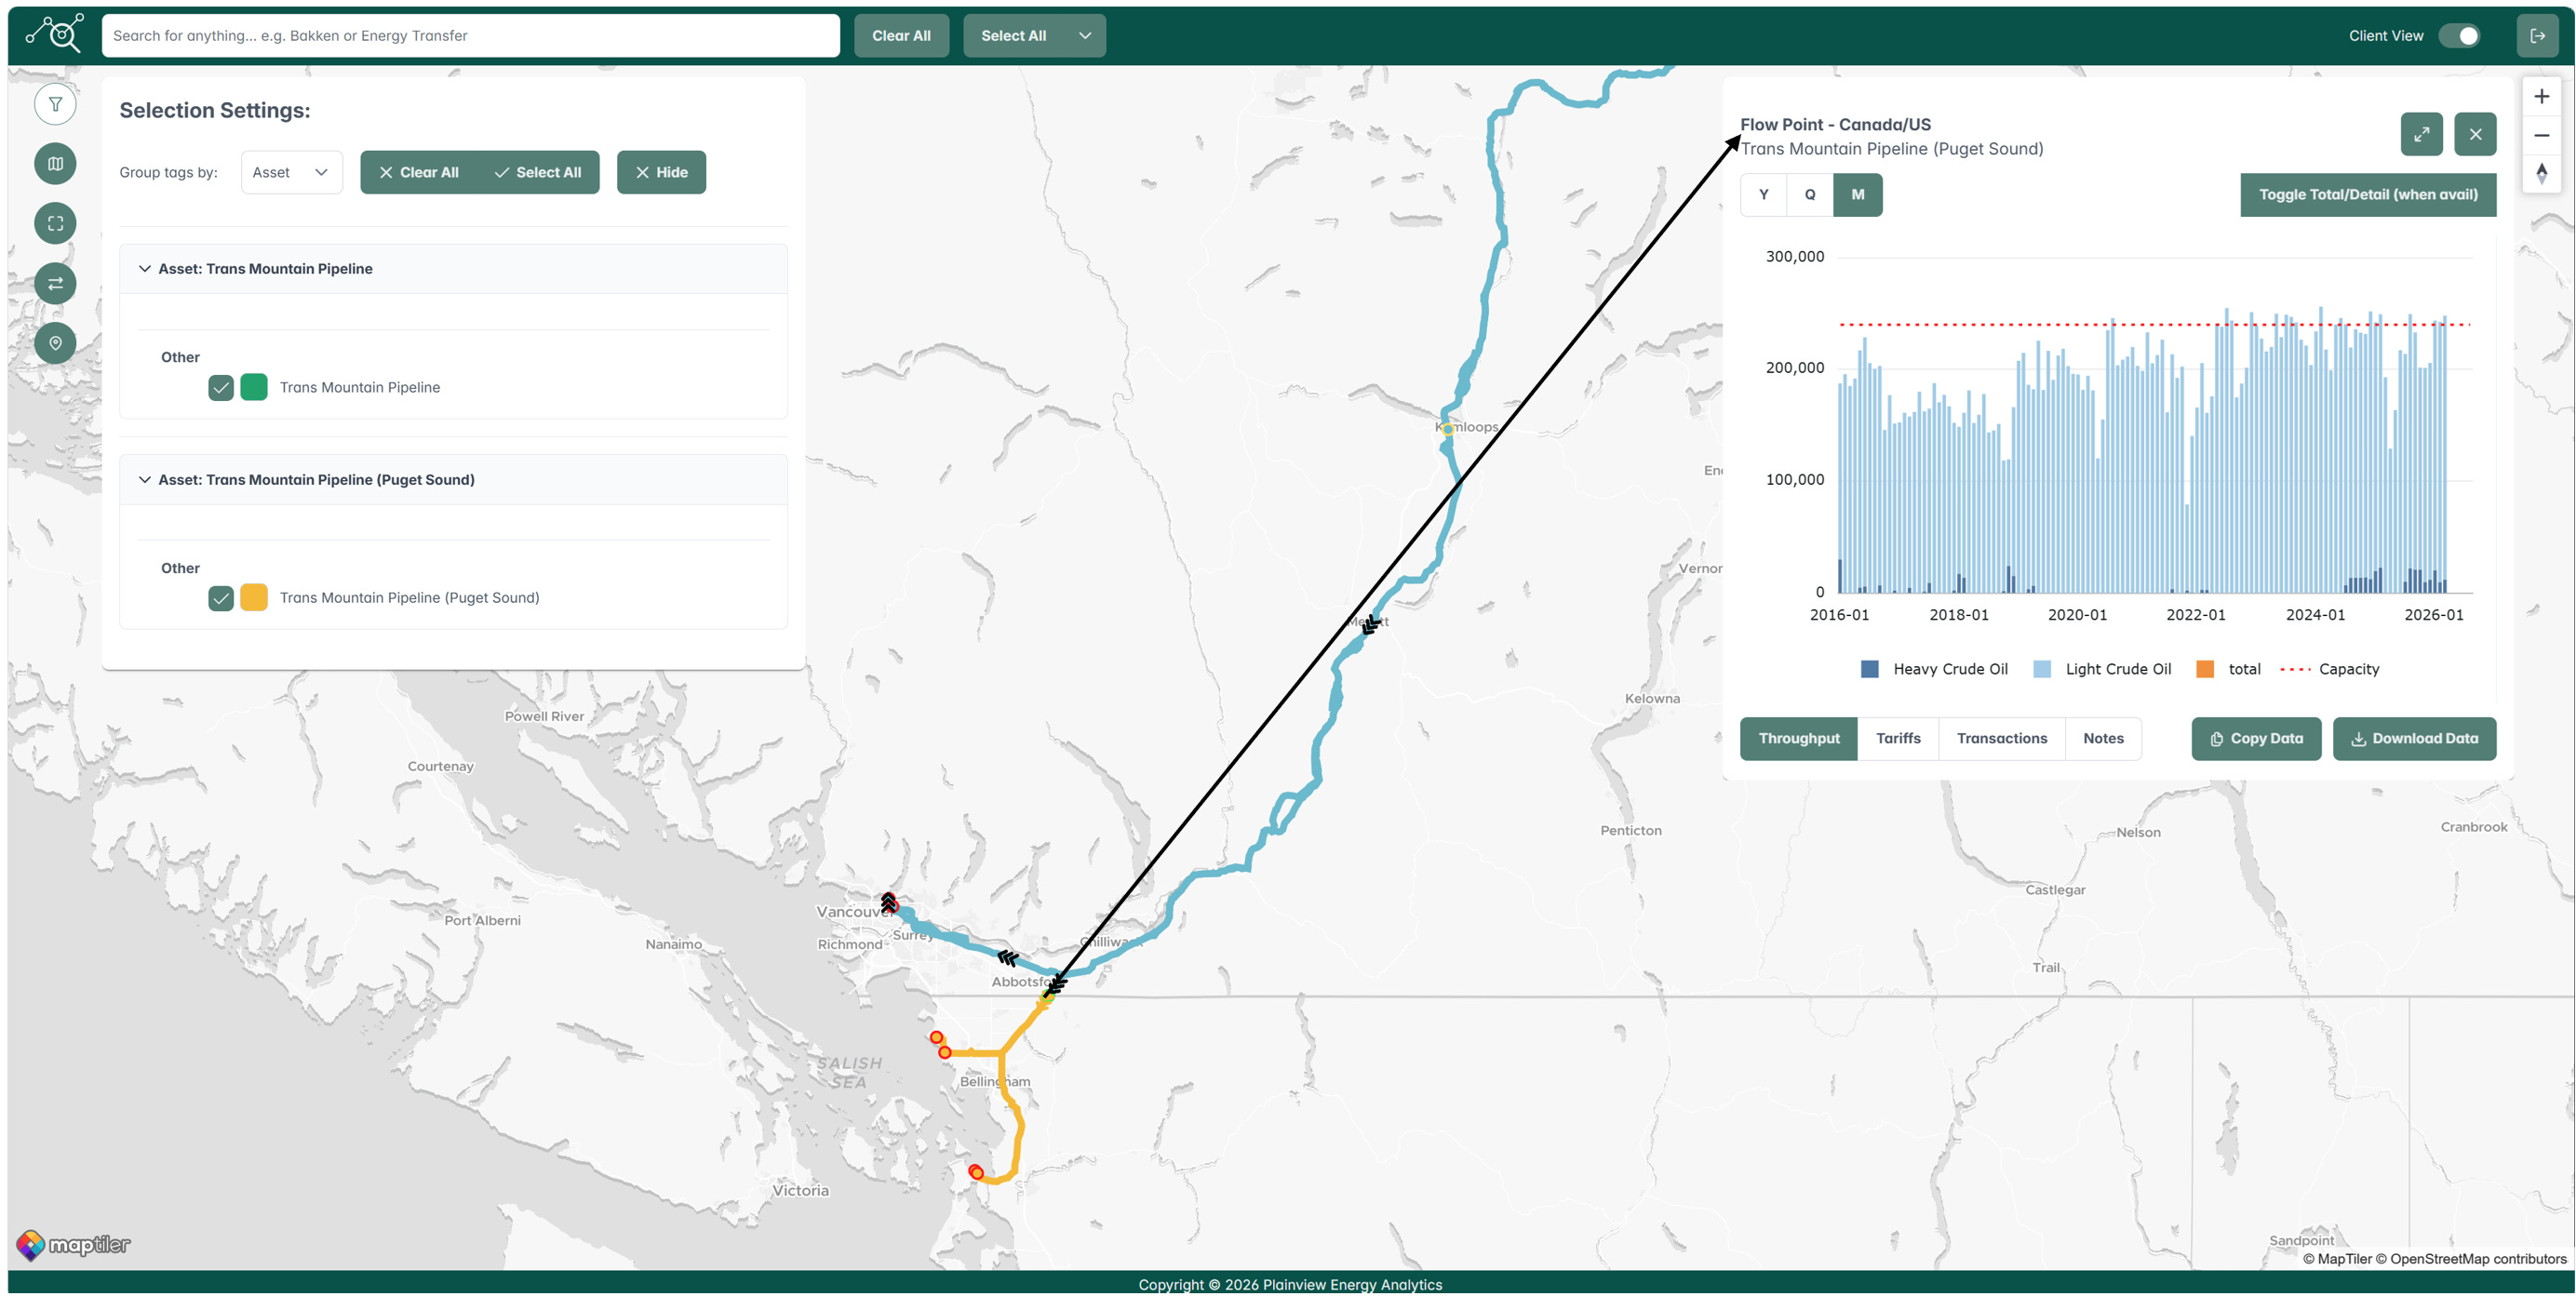The image size is (2576, 1296).
Task: Switch chart to quarterly Q view
Action: click(1810, 195)
